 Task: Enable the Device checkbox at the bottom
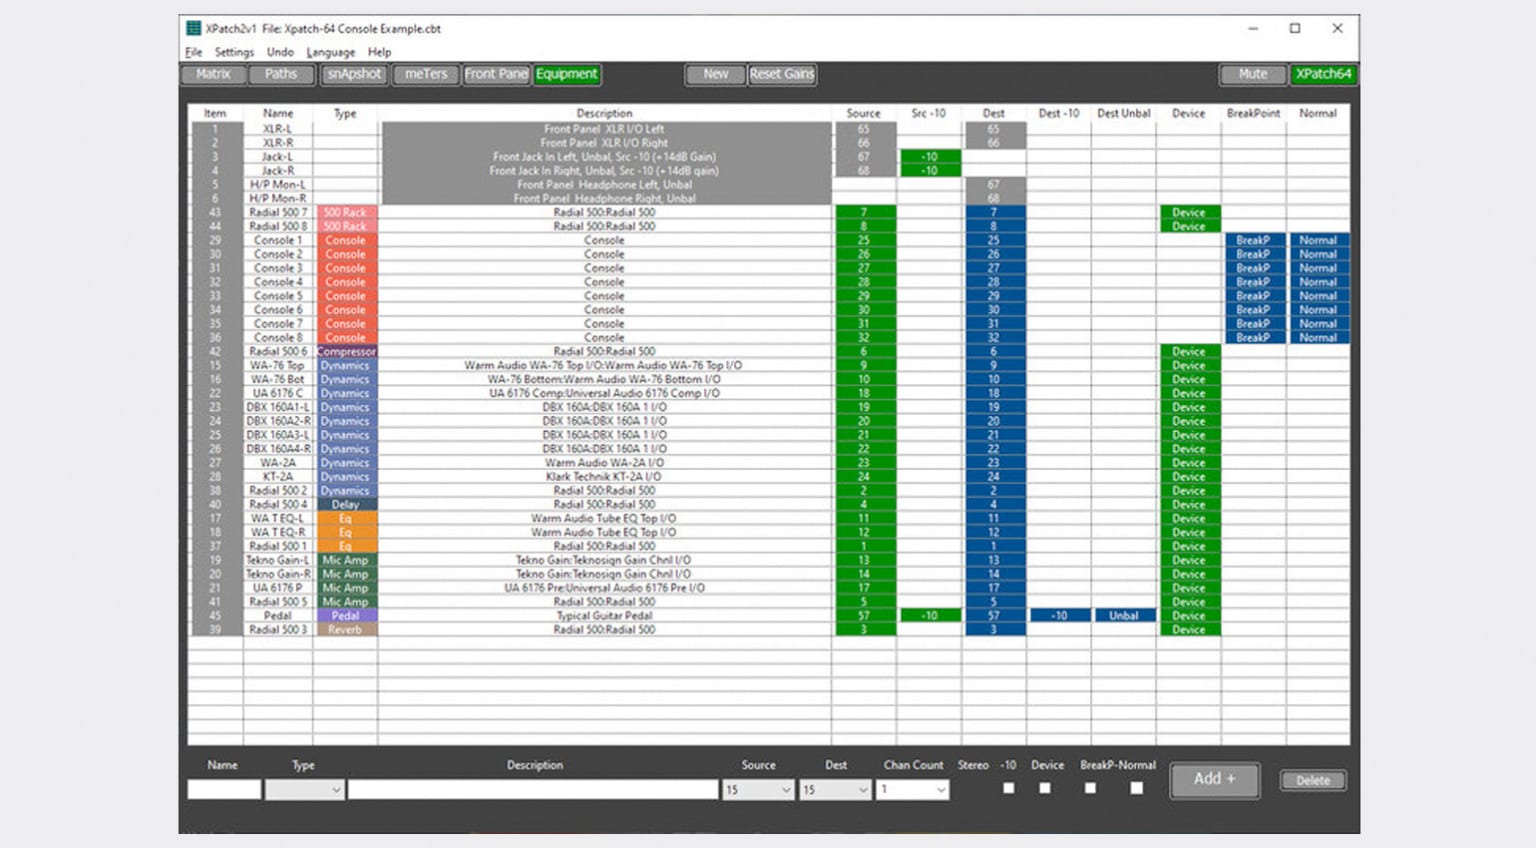(x=1045, y=788)
